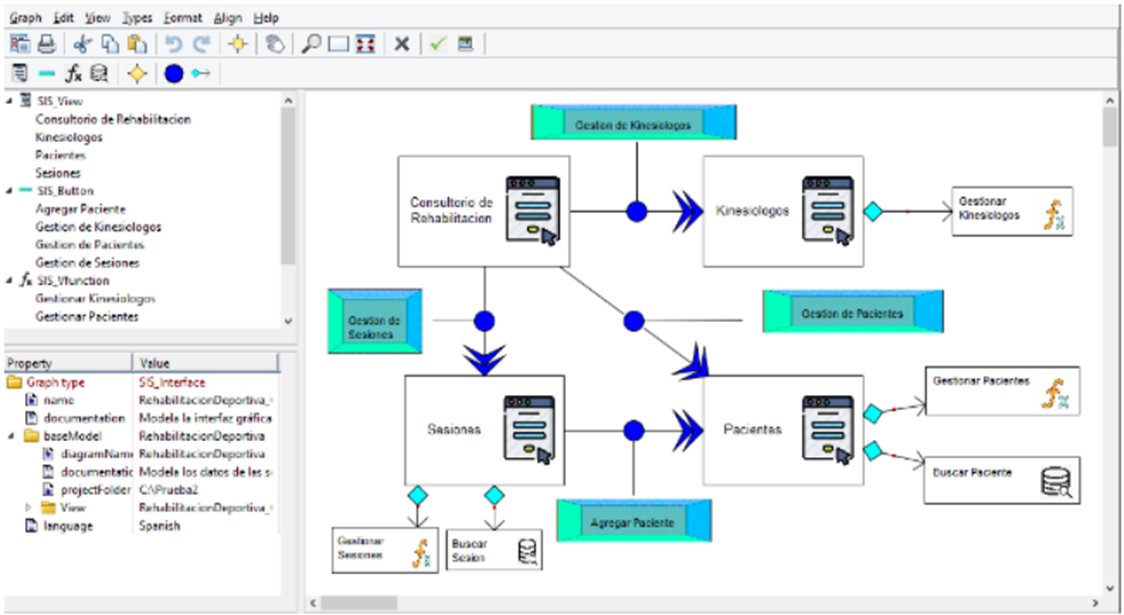Select the yellow square select tool
Image resolution: width=1124 pixels, height=615 pixels.
click(x=238, y=44)
